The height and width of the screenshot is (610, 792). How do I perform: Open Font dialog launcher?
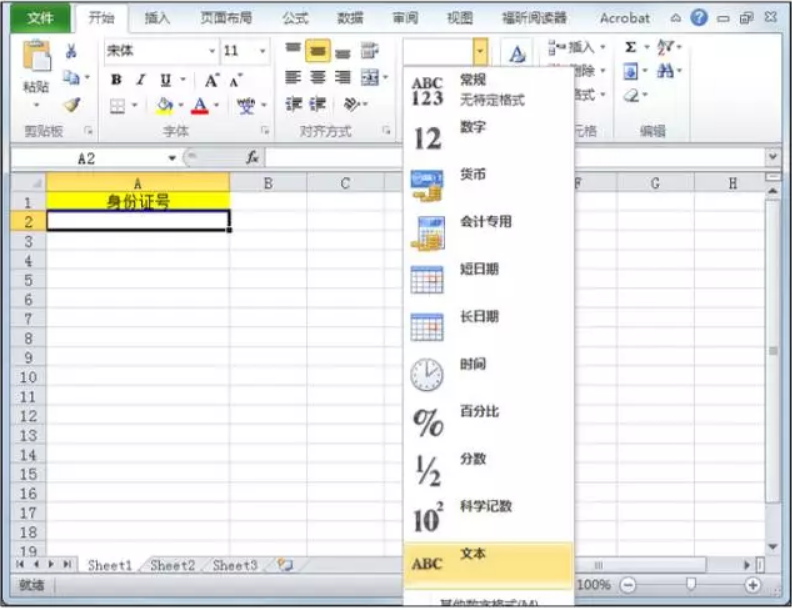tap(265, 131)
